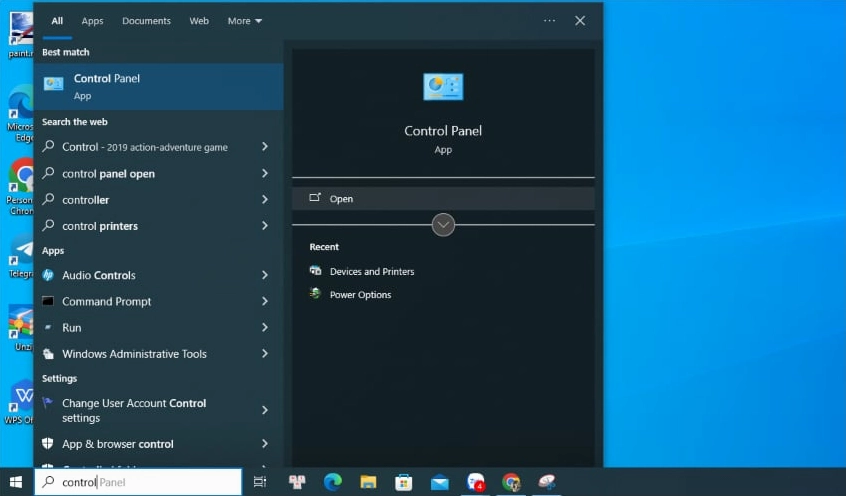Open the three-dots options menu

(549, 21)
